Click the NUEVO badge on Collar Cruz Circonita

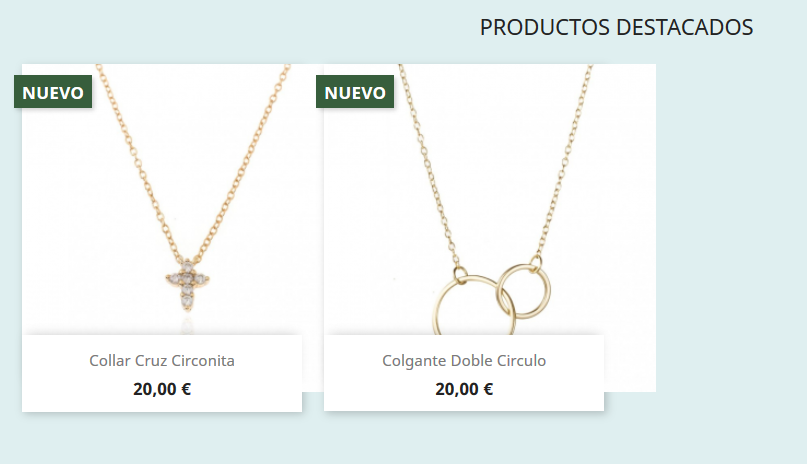click(x=53, y=92)
